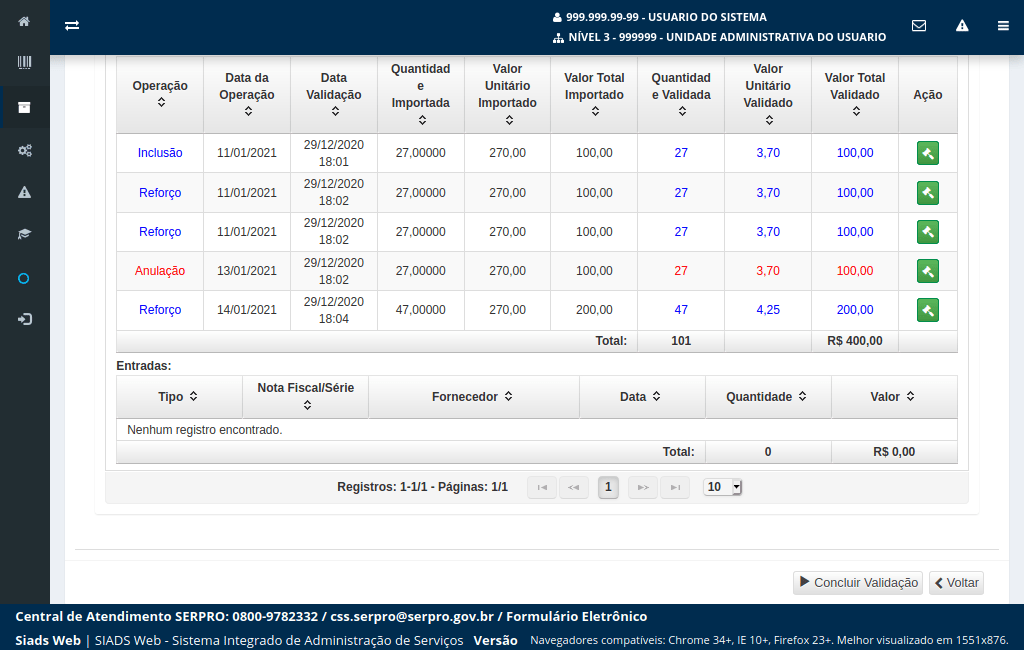Open the graduation cap sidebar icon

24,234
